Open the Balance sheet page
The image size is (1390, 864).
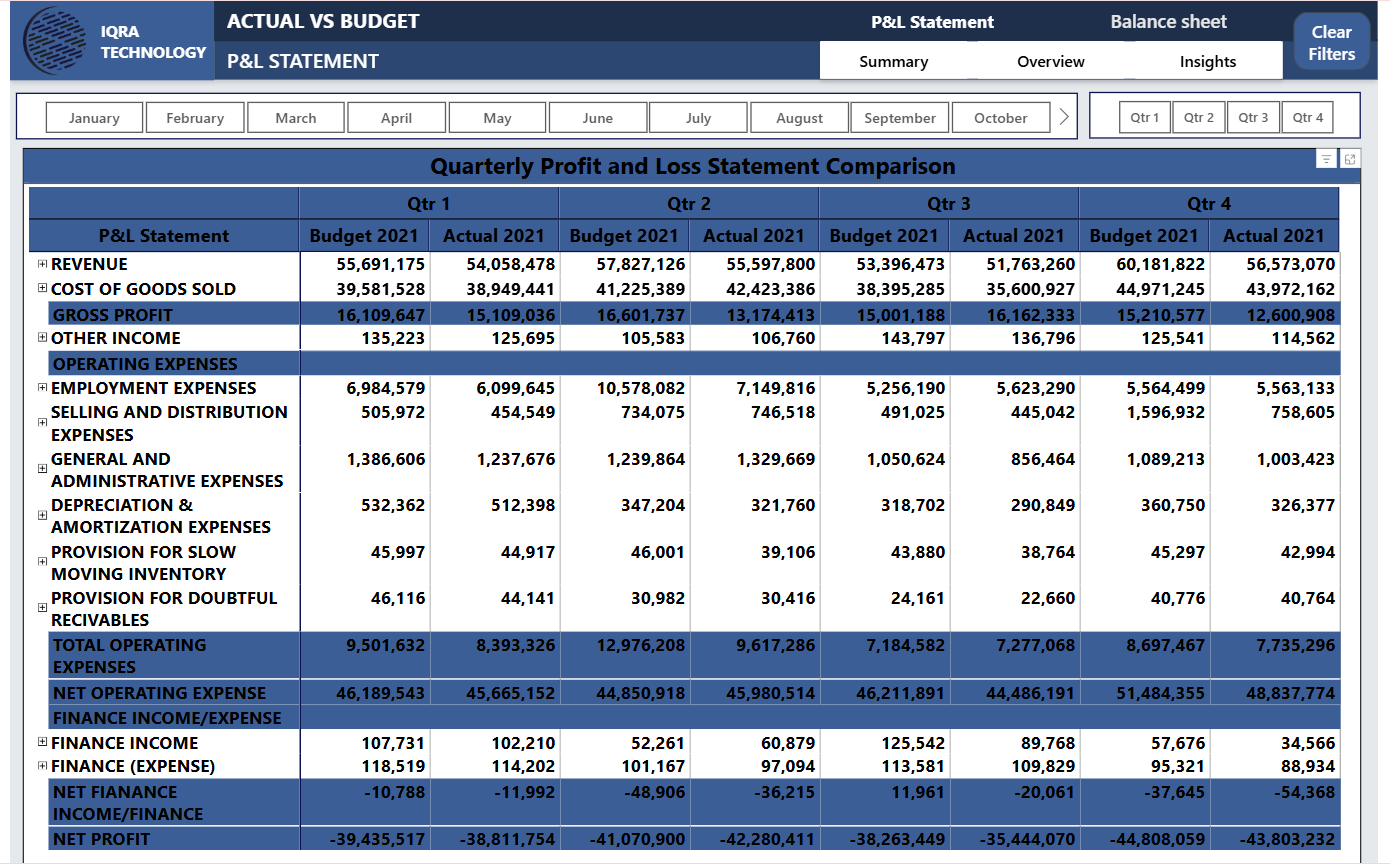[x=1168, y=21]
